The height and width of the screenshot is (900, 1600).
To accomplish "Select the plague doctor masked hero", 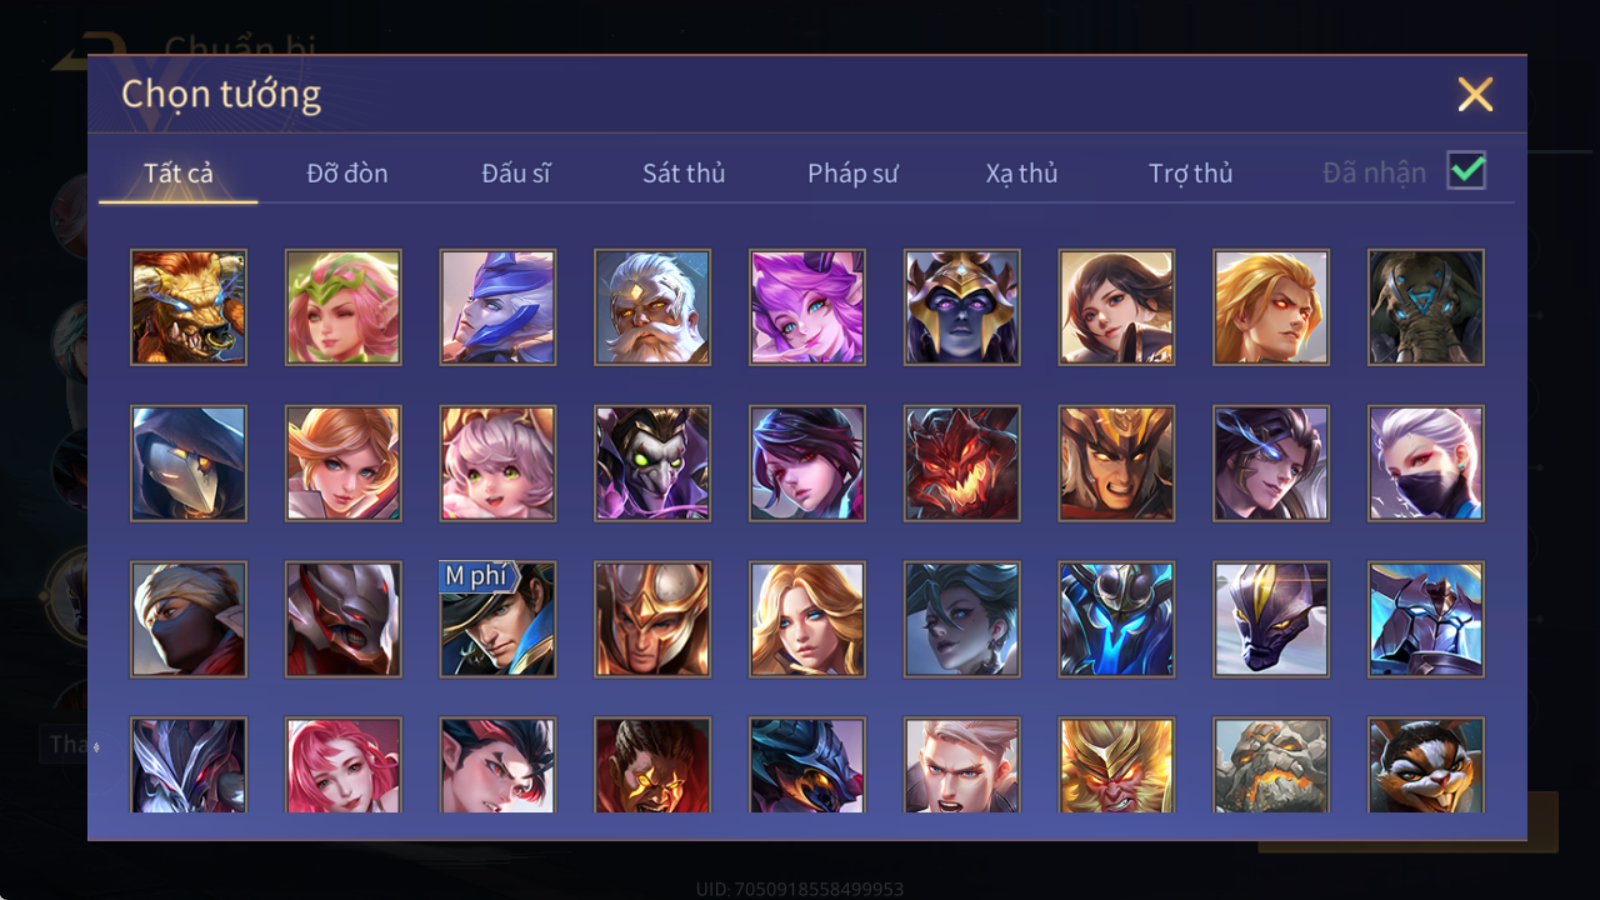I will point(188,463).
